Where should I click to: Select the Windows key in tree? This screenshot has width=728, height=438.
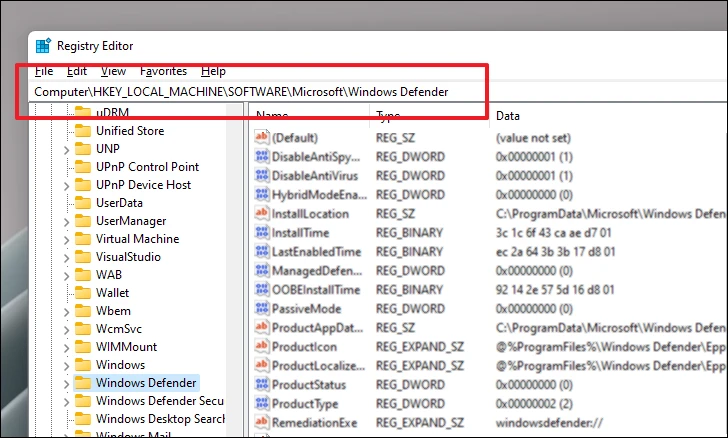120,365
